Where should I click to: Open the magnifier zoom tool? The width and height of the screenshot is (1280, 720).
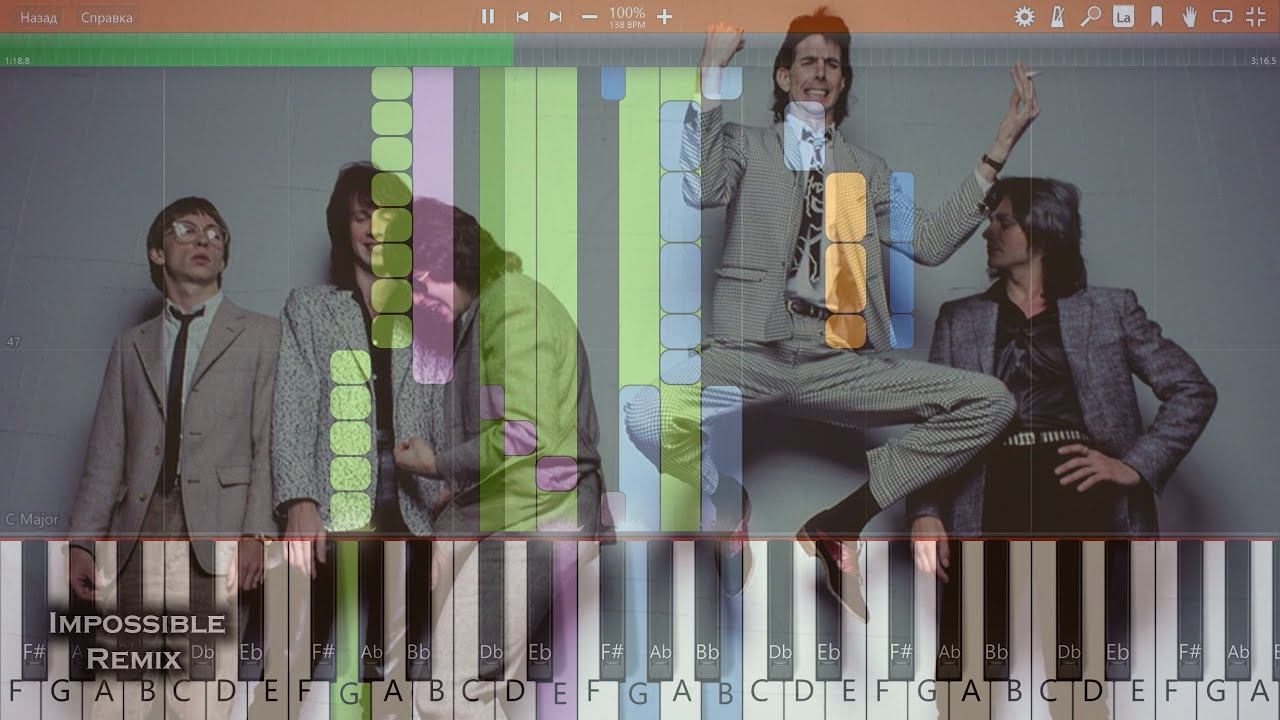click(1091, 16)
